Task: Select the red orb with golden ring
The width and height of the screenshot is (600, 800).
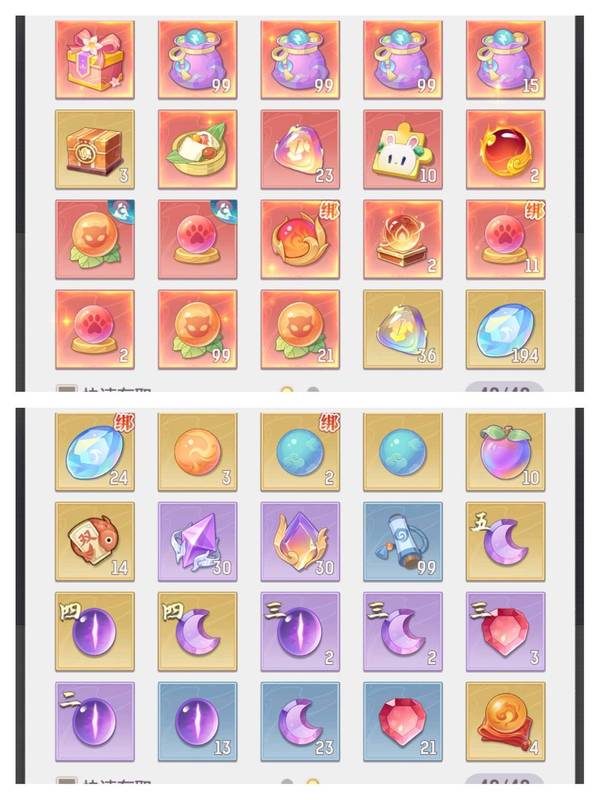Action: (506, 149)
